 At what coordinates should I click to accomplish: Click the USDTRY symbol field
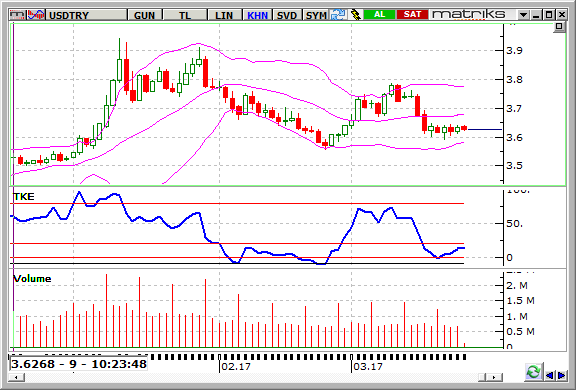[86, 15]
